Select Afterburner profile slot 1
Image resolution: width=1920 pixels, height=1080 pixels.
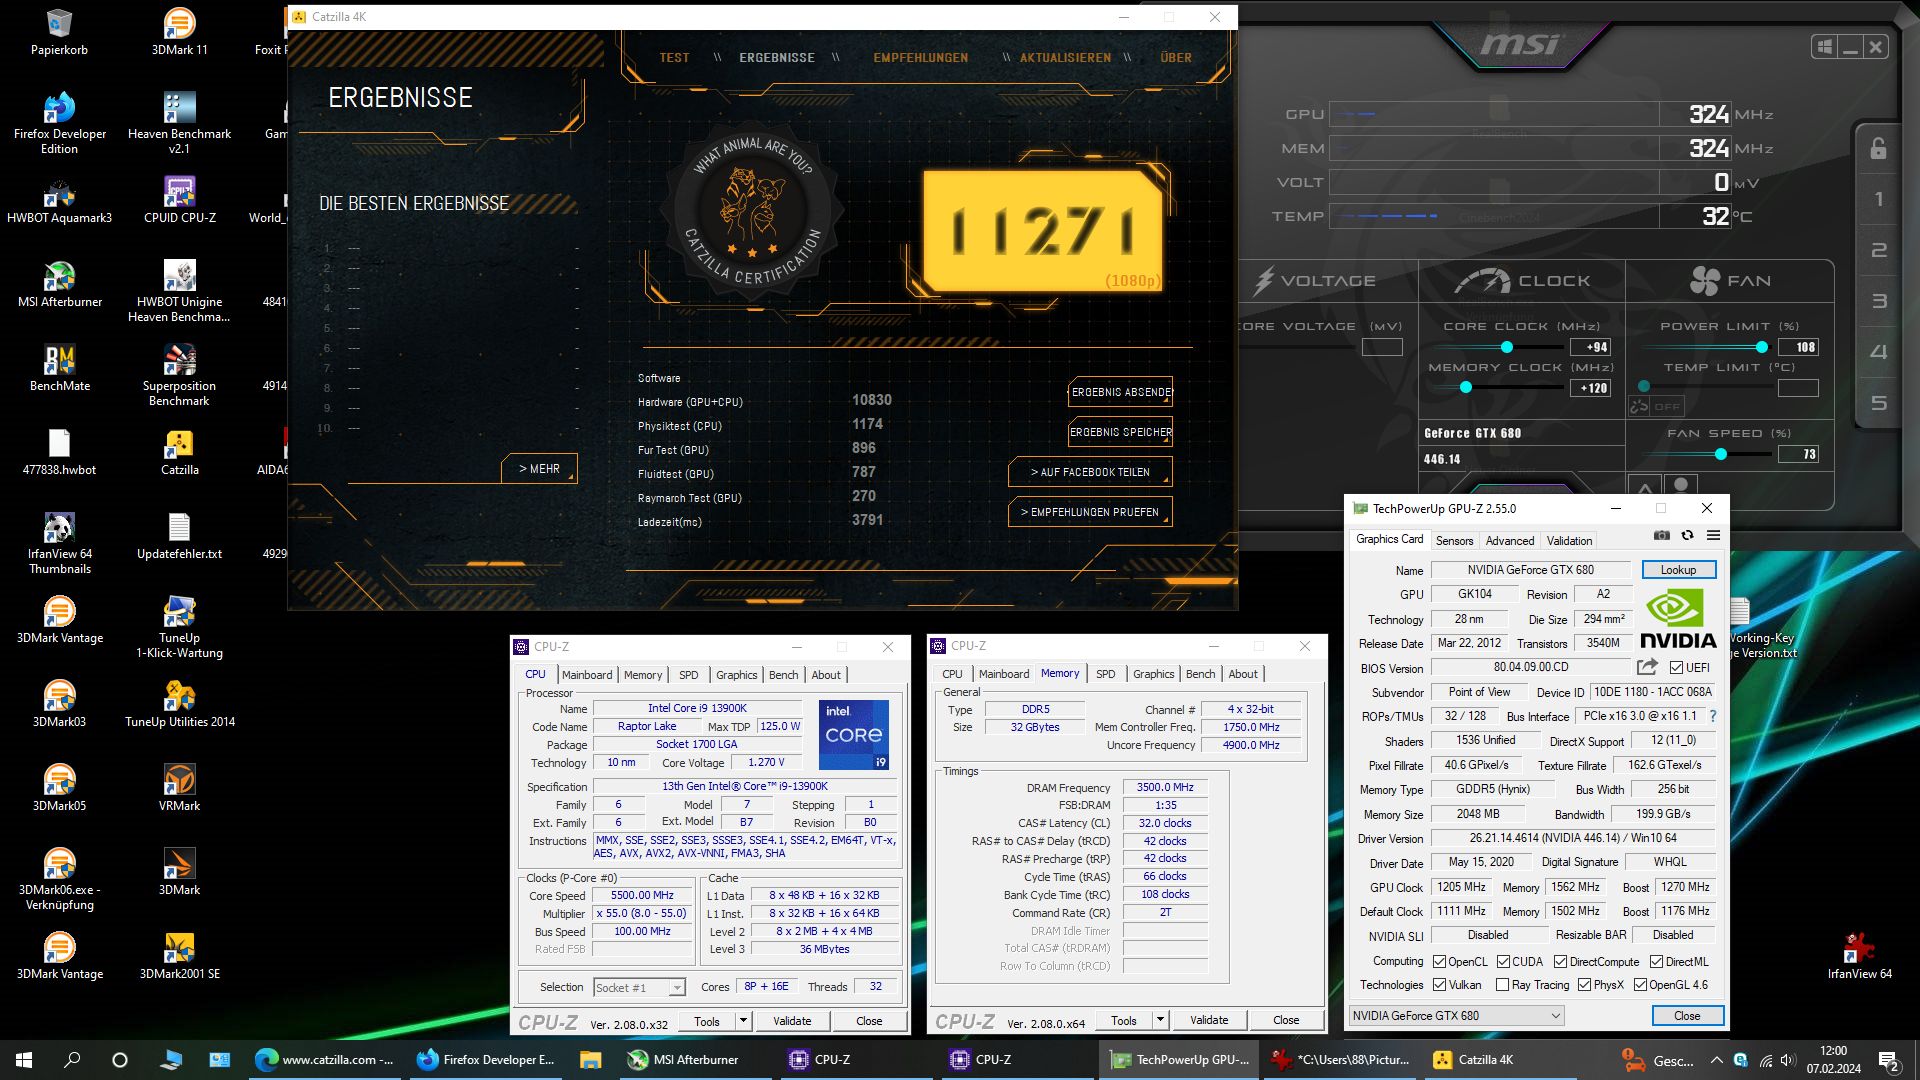coord(1879,199)
